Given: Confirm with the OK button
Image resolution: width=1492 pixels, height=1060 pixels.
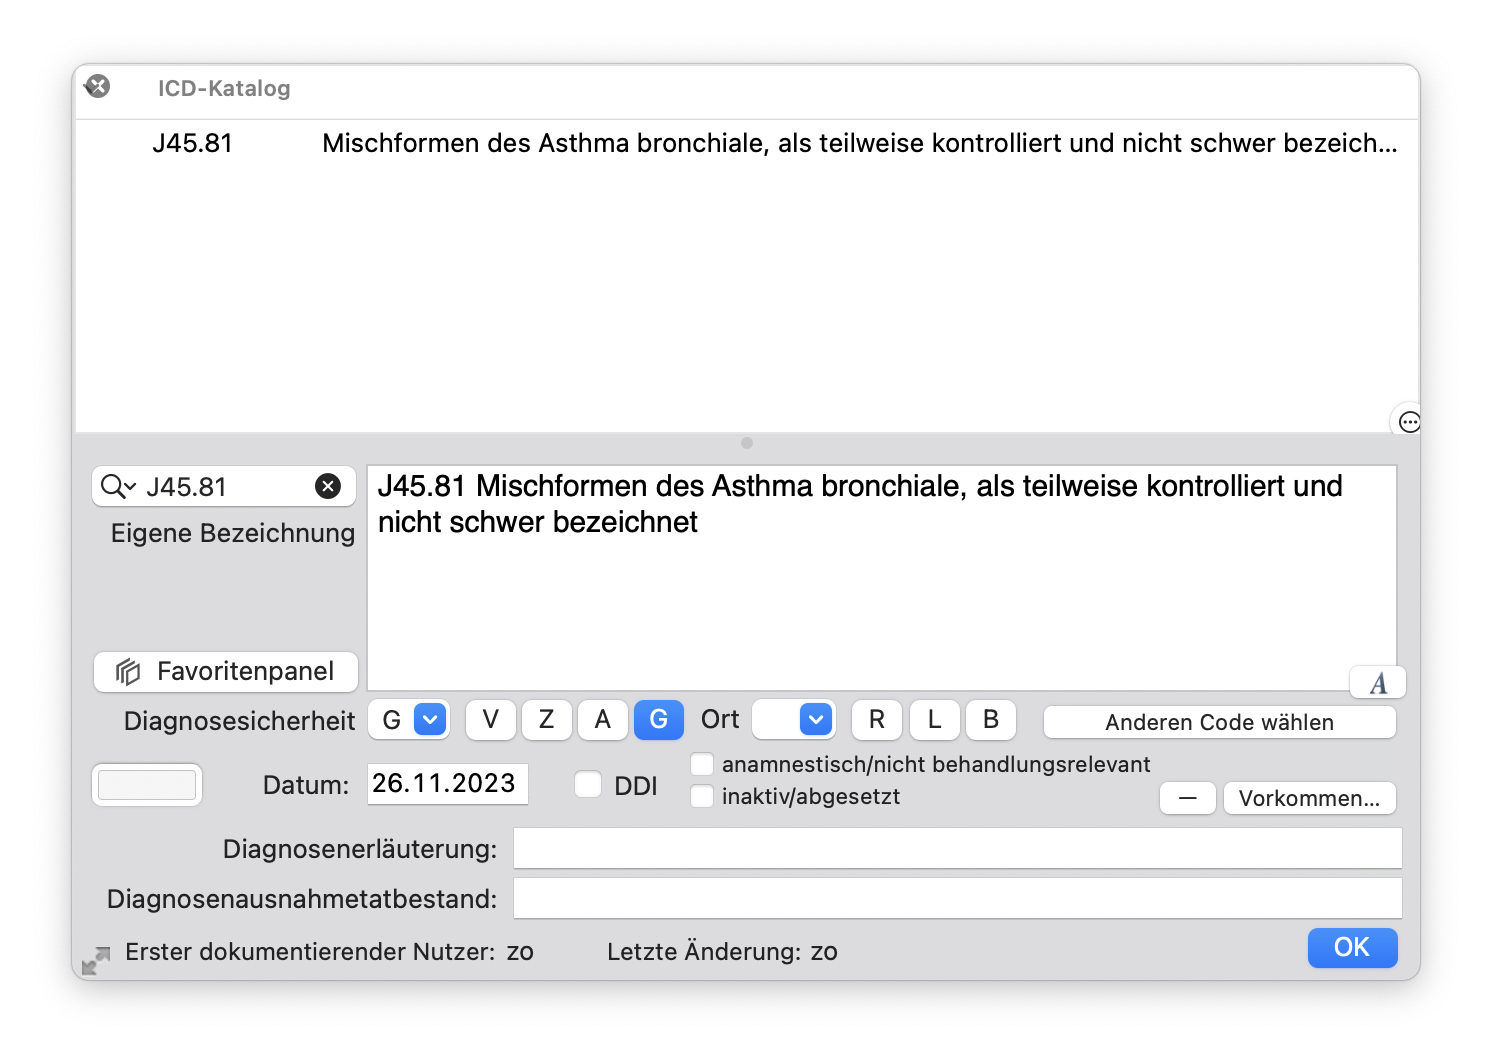Looking at the screenshot, I should pos(1352,947).
